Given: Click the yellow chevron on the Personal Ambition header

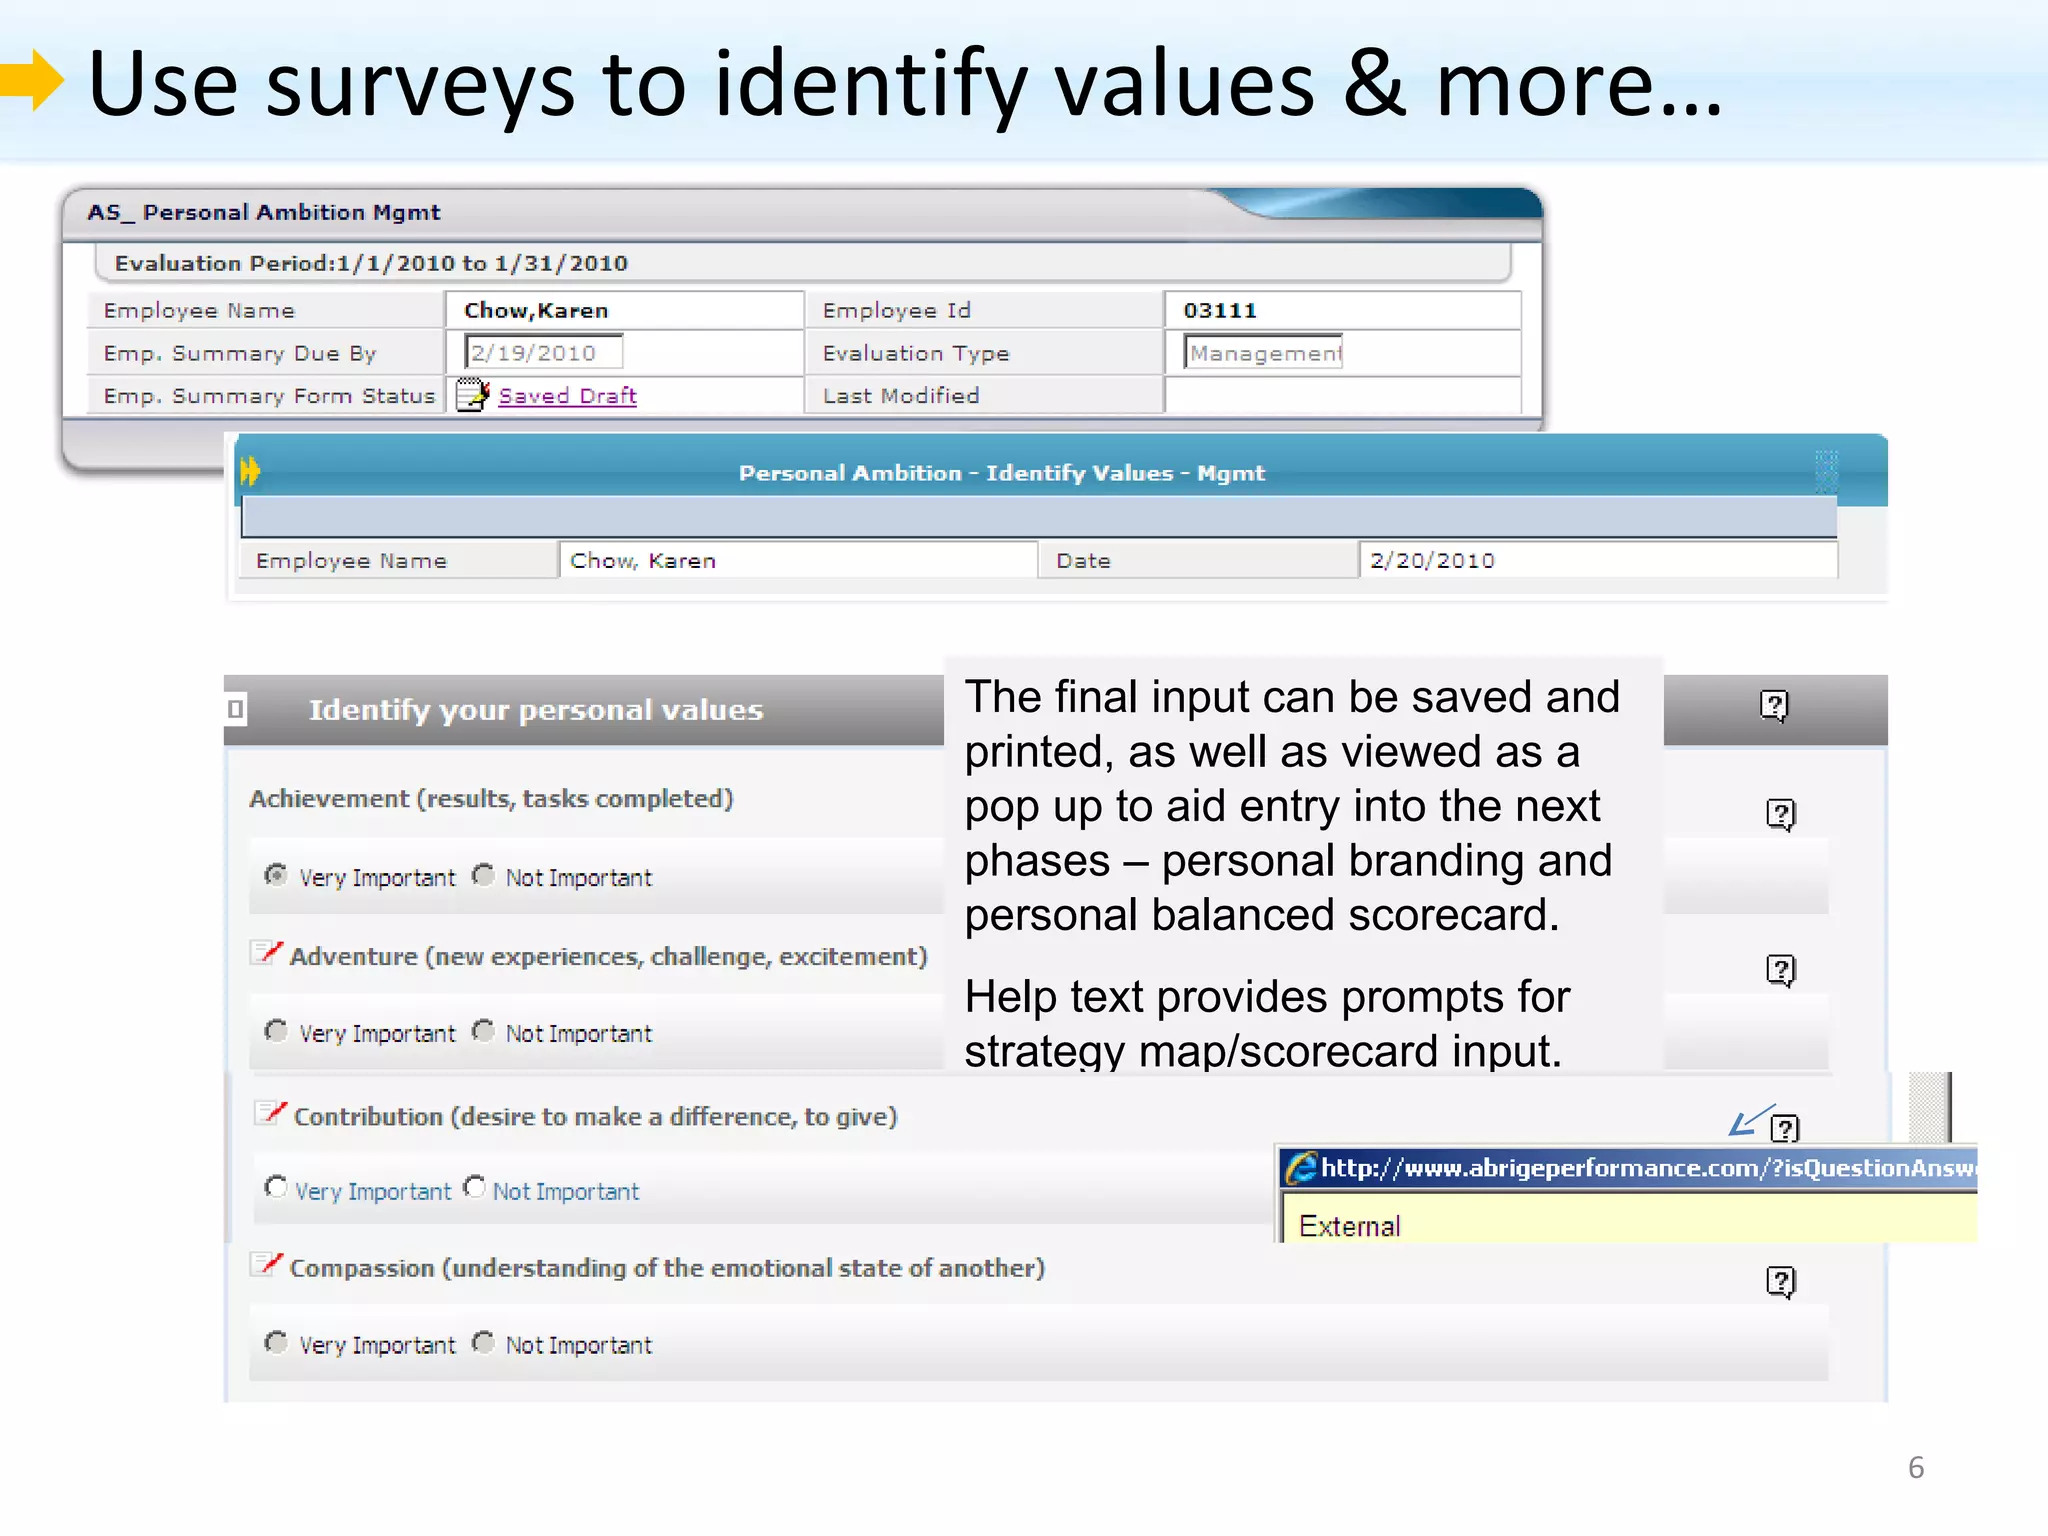Looking at the screenshot, I should coord(251,471).
